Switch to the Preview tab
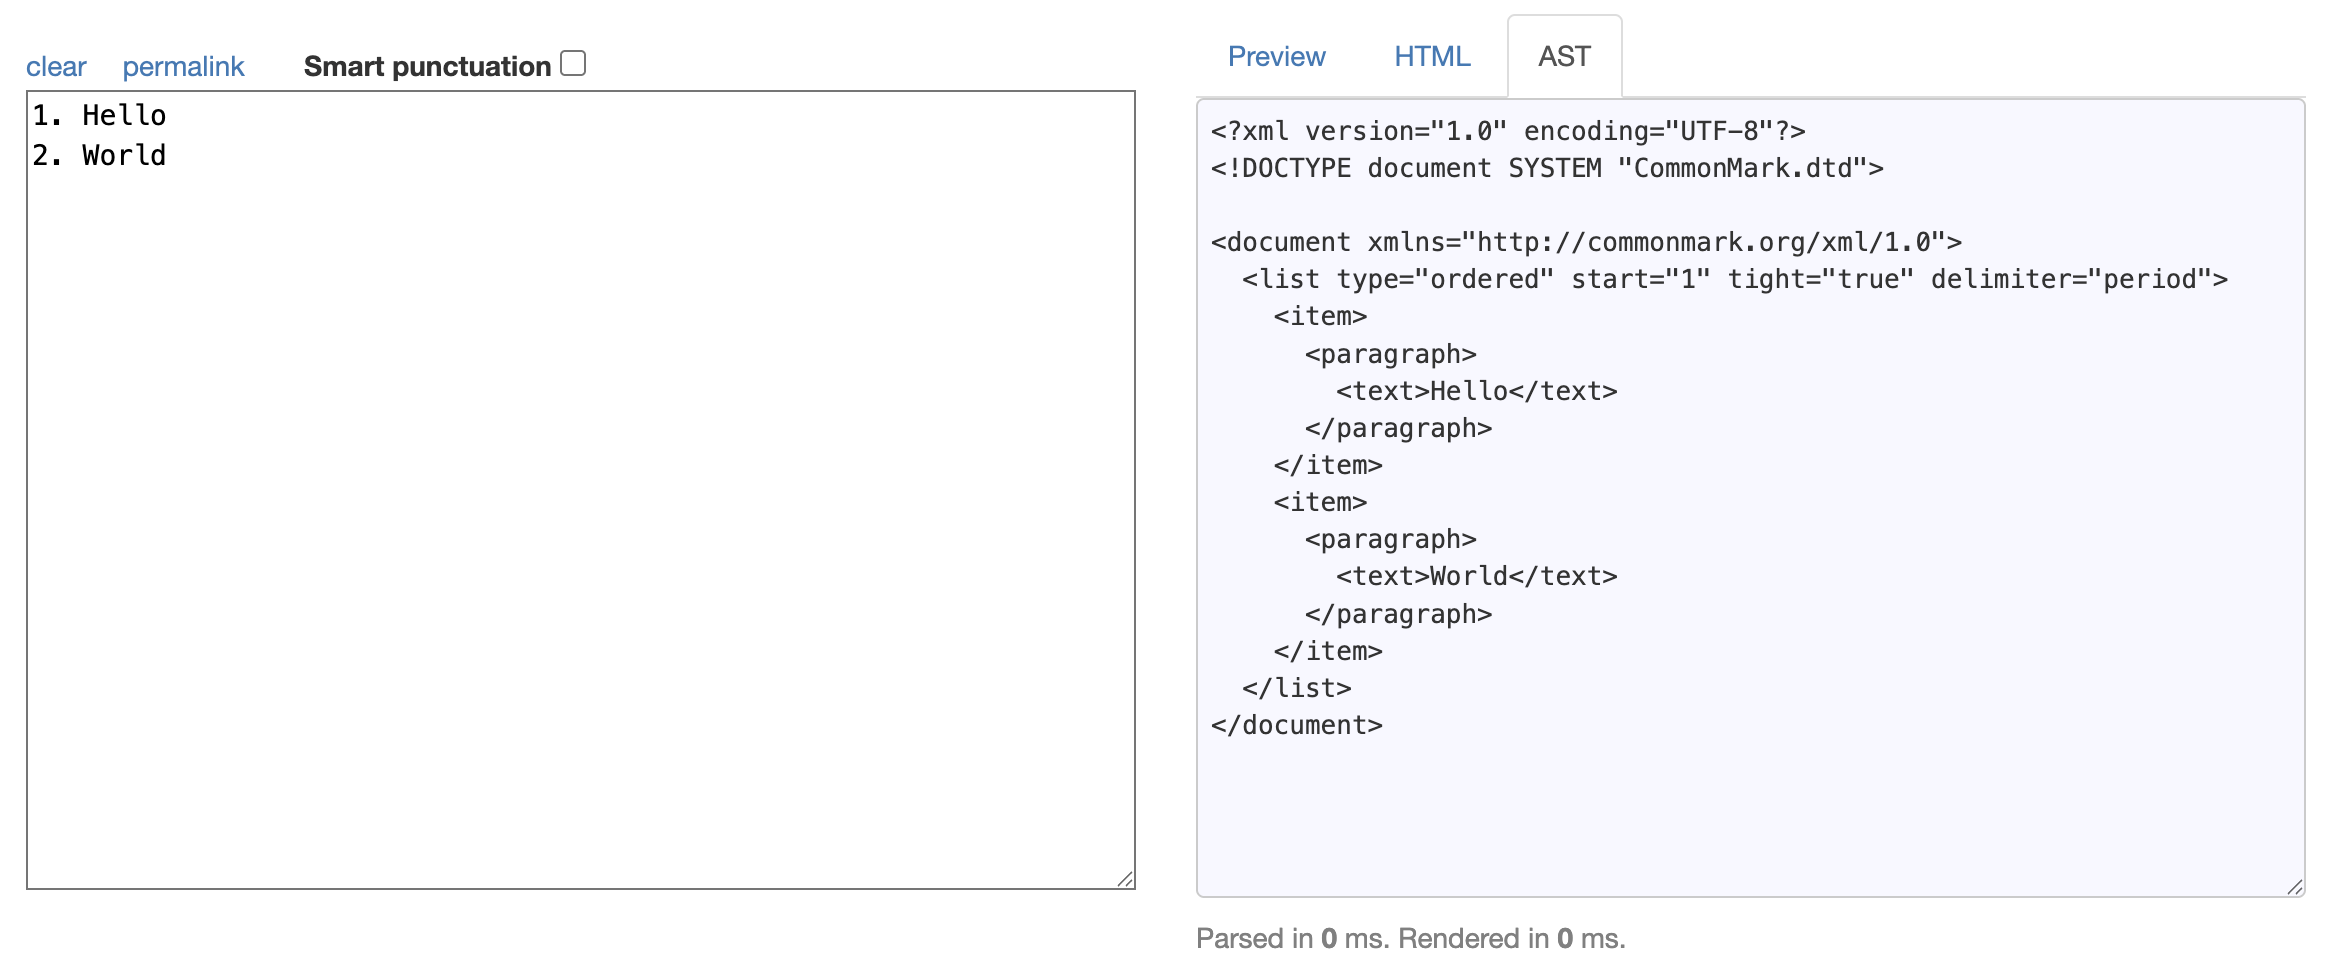This screenshot has height=964, width=2330. (x=1276, y=57)
